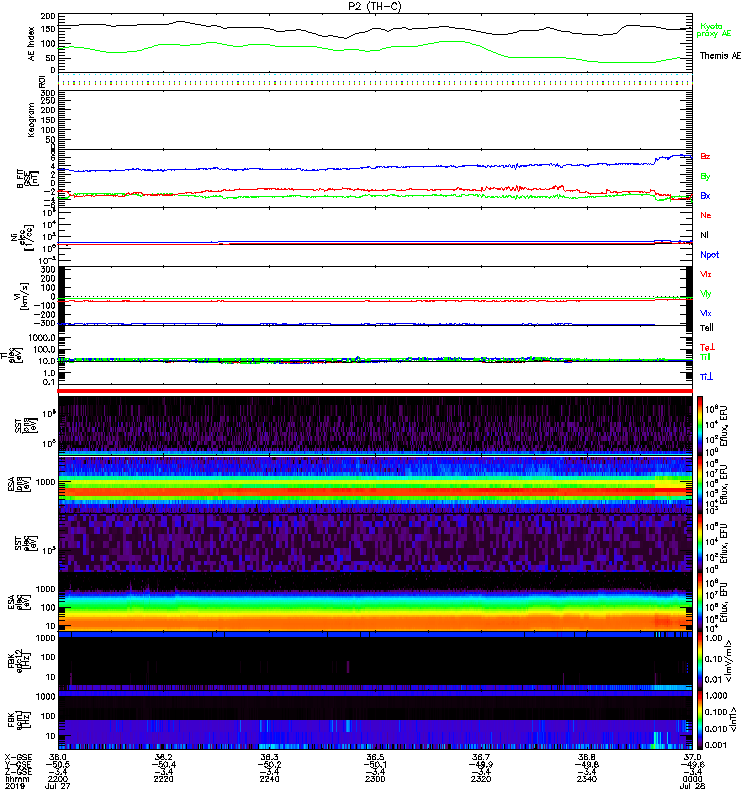
Task: Select the Themis AE legend label
Action: 720,56
